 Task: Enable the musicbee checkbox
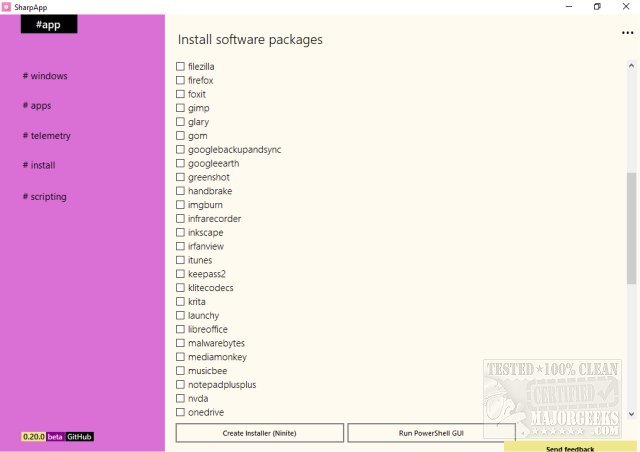click(180, 371)
